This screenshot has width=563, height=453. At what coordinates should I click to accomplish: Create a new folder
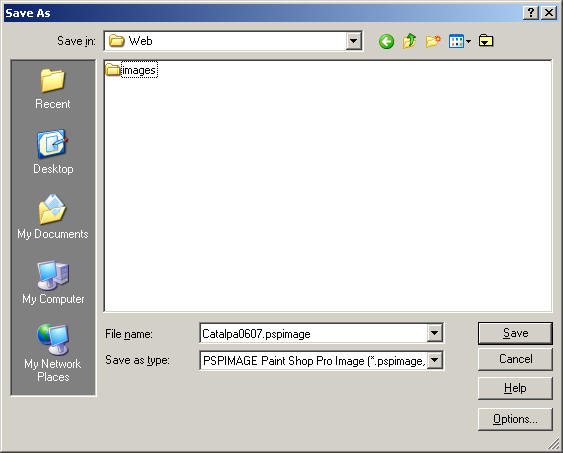[x=433, y=42]
